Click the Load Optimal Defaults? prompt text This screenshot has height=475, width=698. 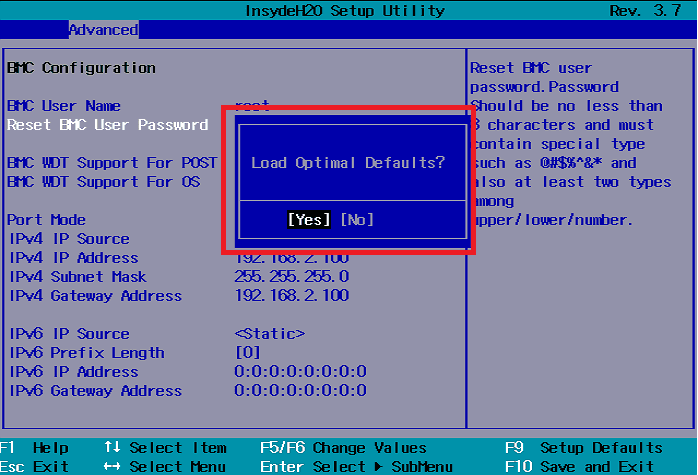coord(348,163)
